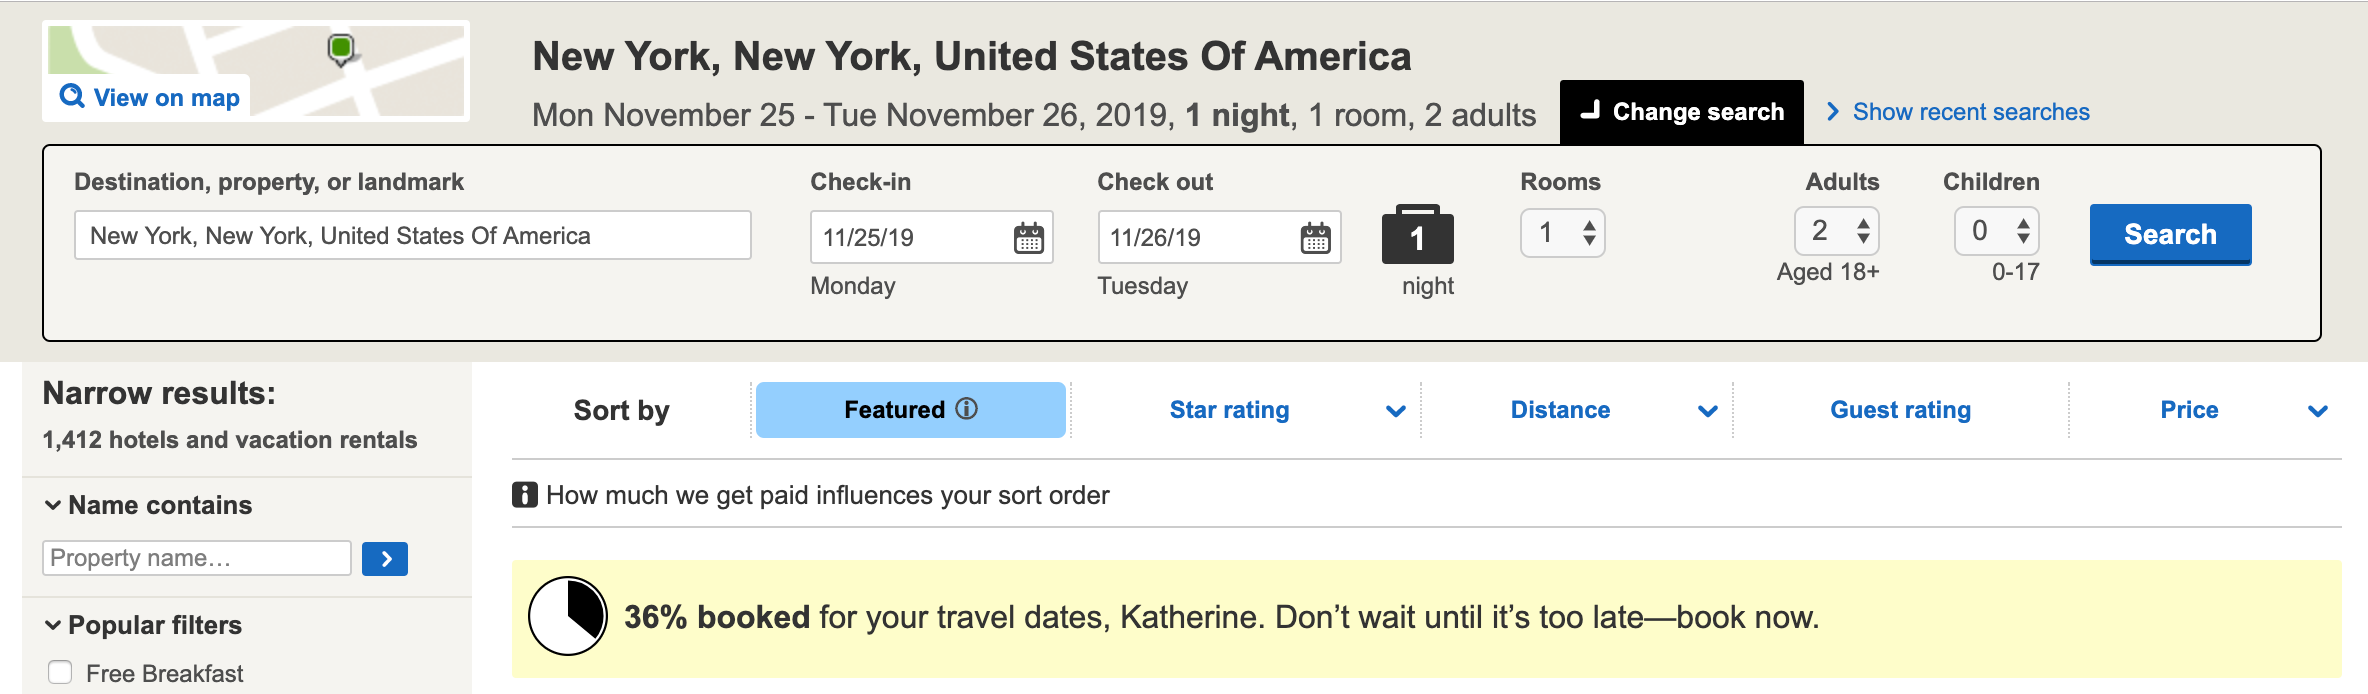
Task: Open the Children count selector
Action: tap(1996, 232)
